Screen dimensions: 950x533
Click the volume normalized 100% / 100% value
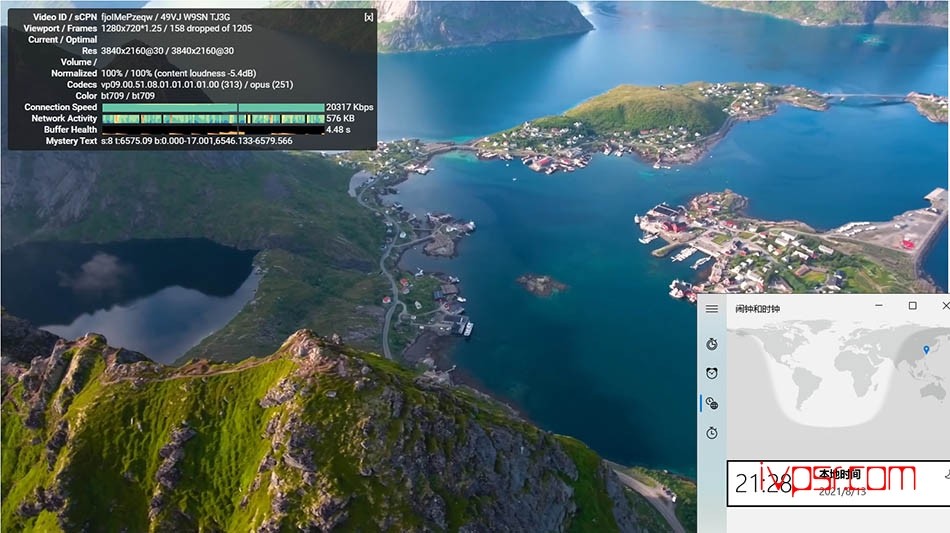pos(179,73)
